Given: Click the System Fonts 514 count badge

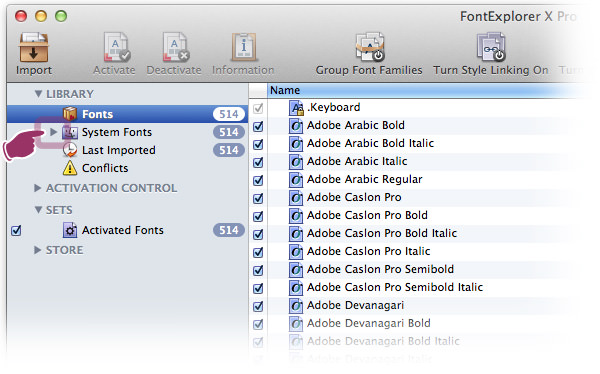Looking at the screenshot, I should tap(228, 132).
